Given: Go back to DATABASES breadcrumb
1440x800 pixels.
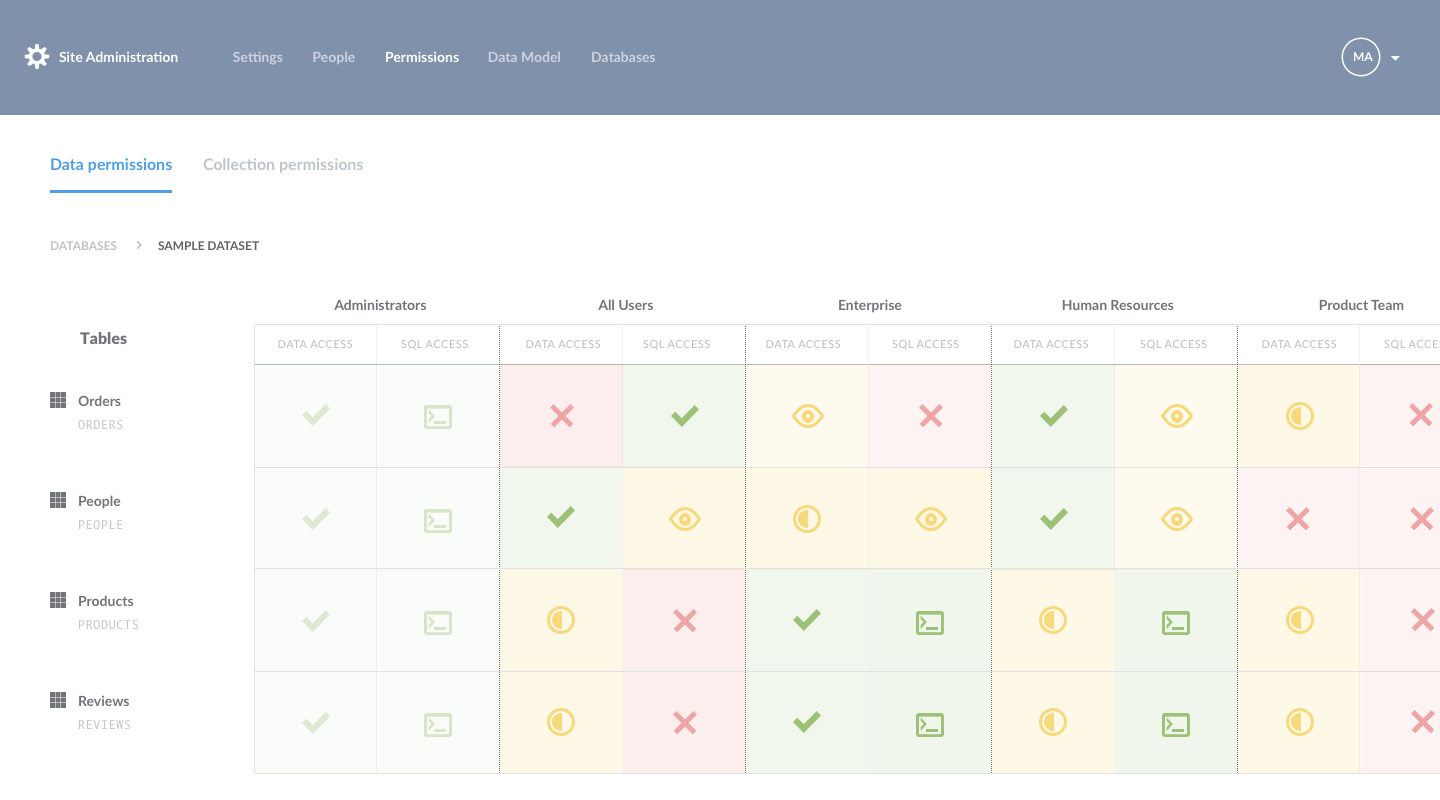Looking at the screenshot, I should point(84,246).
